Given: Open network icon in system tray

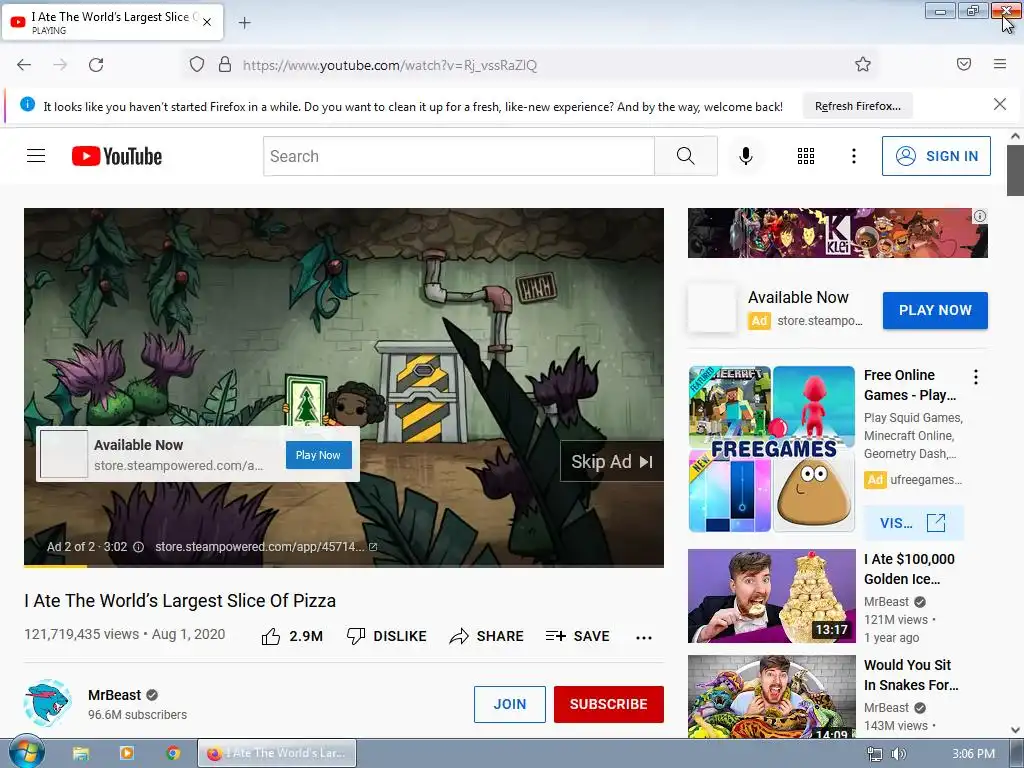Looking at the screenshot, I should click(x=874, y=754).
